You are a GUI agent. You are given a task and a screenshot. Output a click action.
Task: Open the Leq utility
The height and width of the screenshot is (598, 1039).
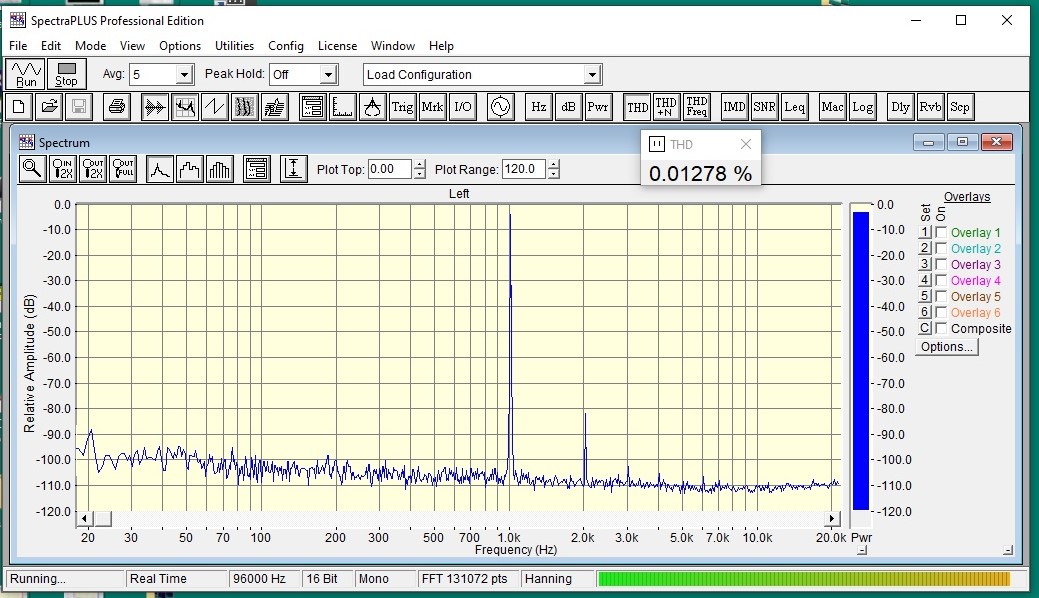[794, 107]
